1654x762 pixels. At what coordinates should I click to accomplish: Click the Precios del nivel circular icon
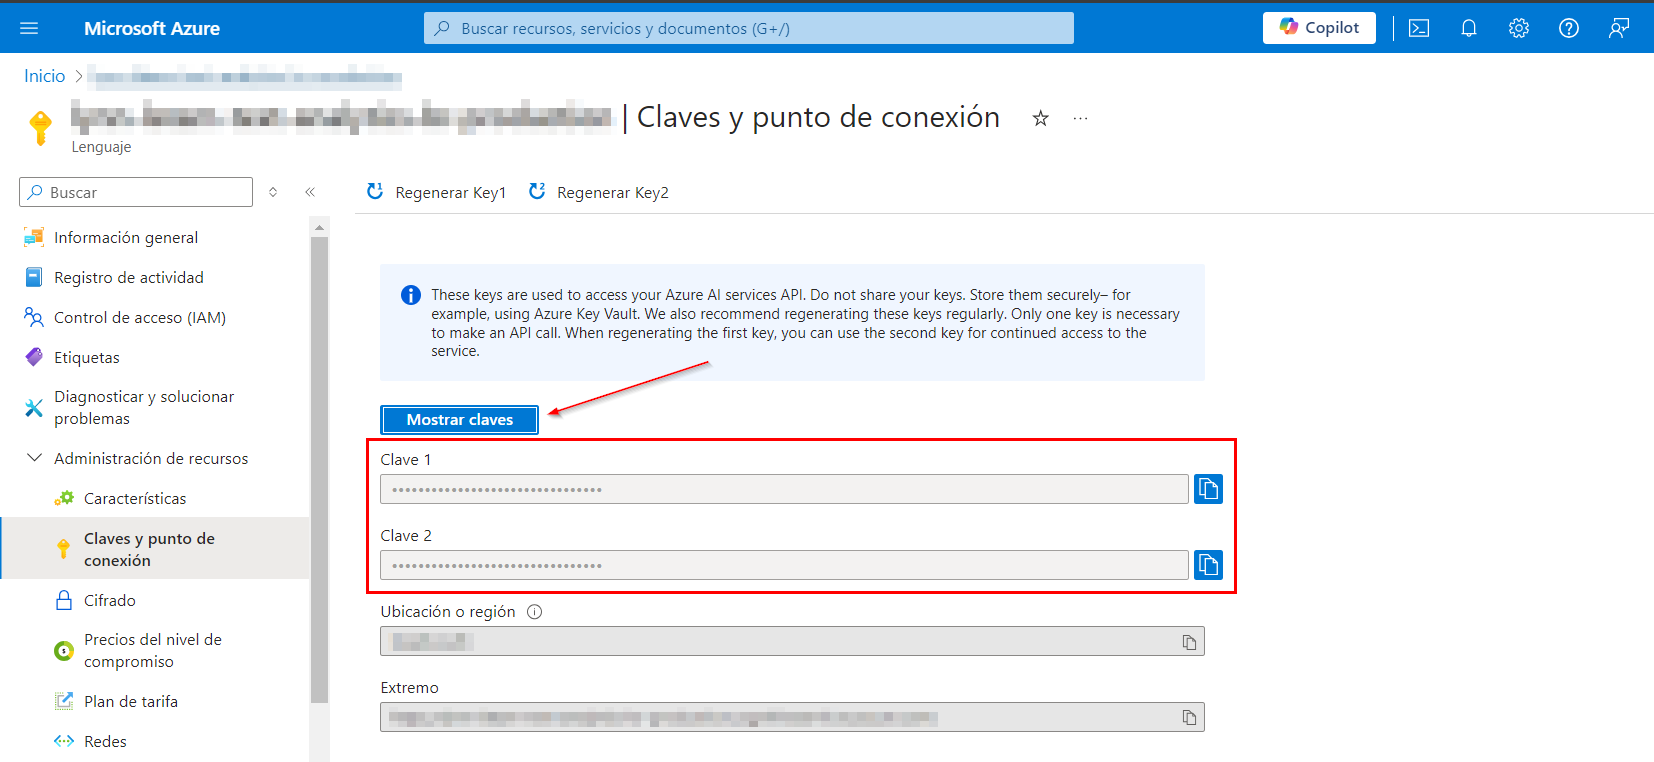tap(64, 651)
